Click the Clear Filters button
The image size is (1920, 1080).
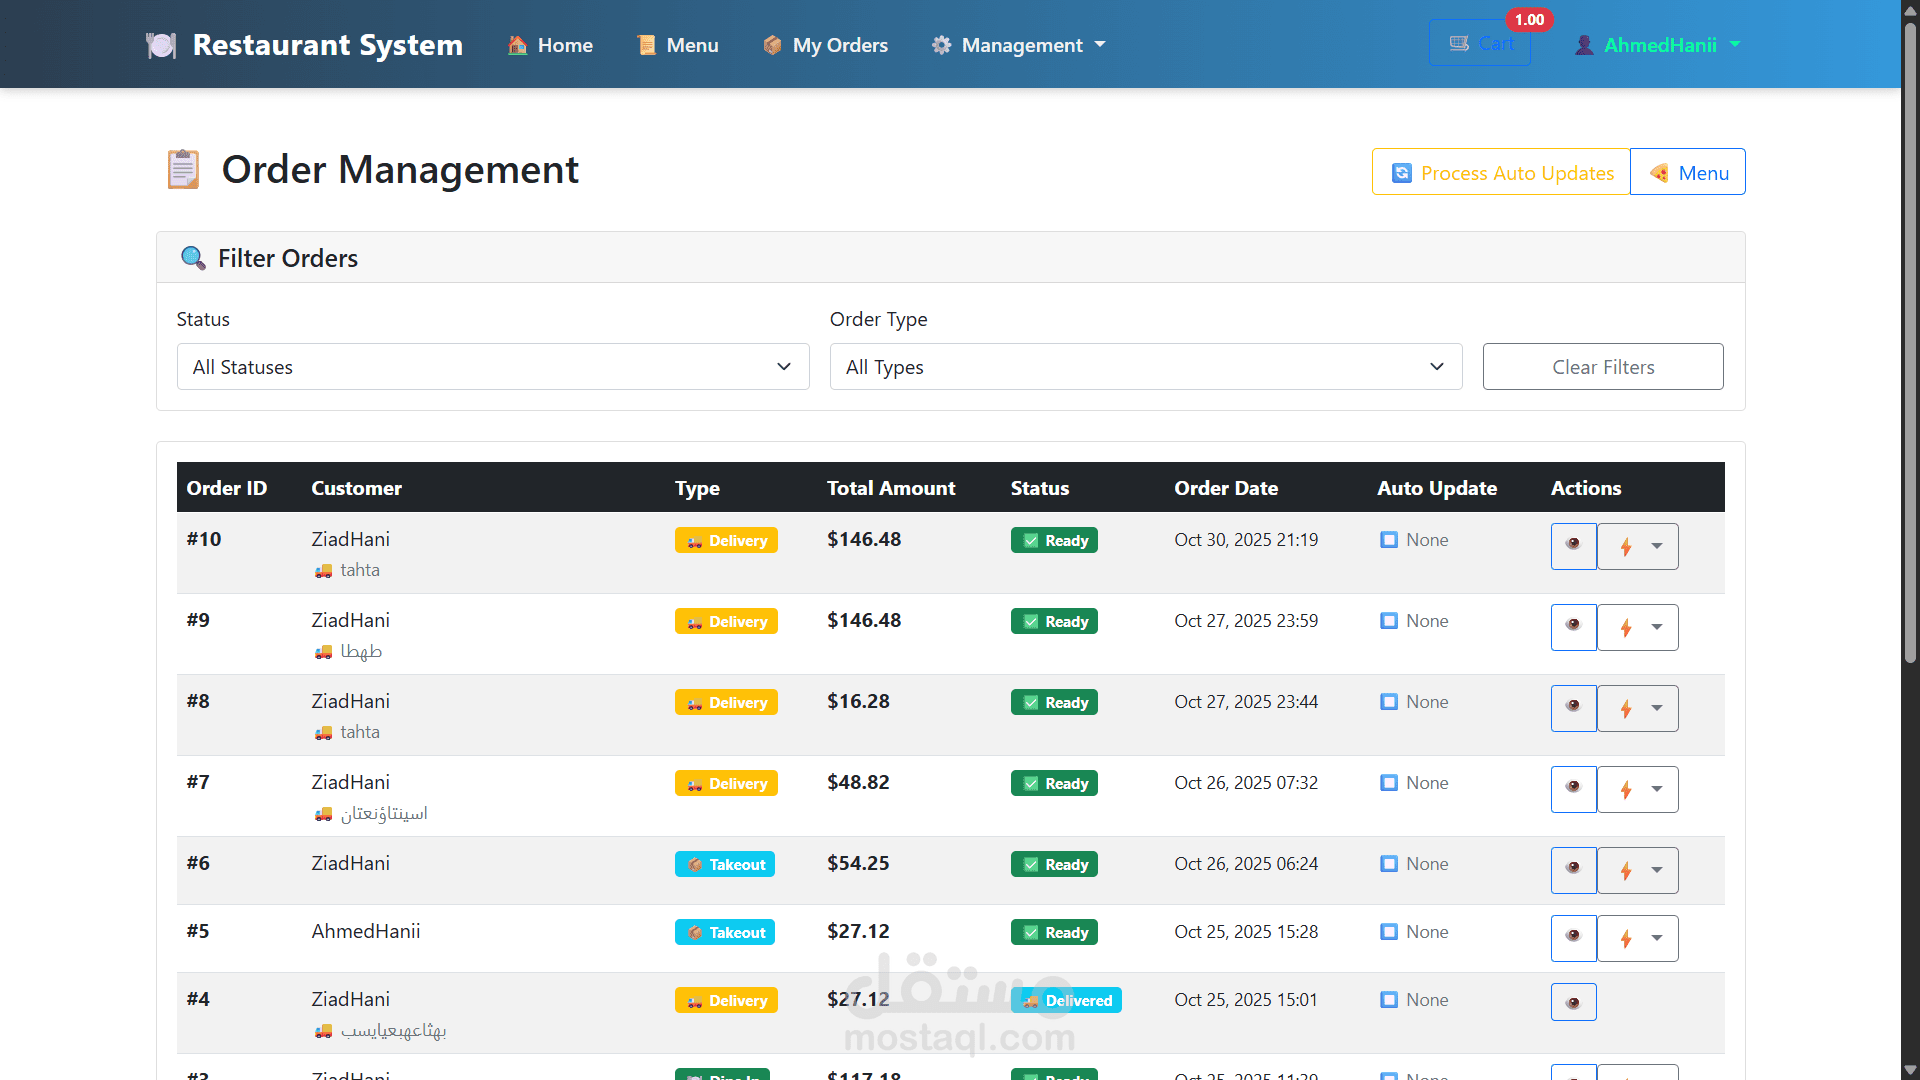point(1602,367)
